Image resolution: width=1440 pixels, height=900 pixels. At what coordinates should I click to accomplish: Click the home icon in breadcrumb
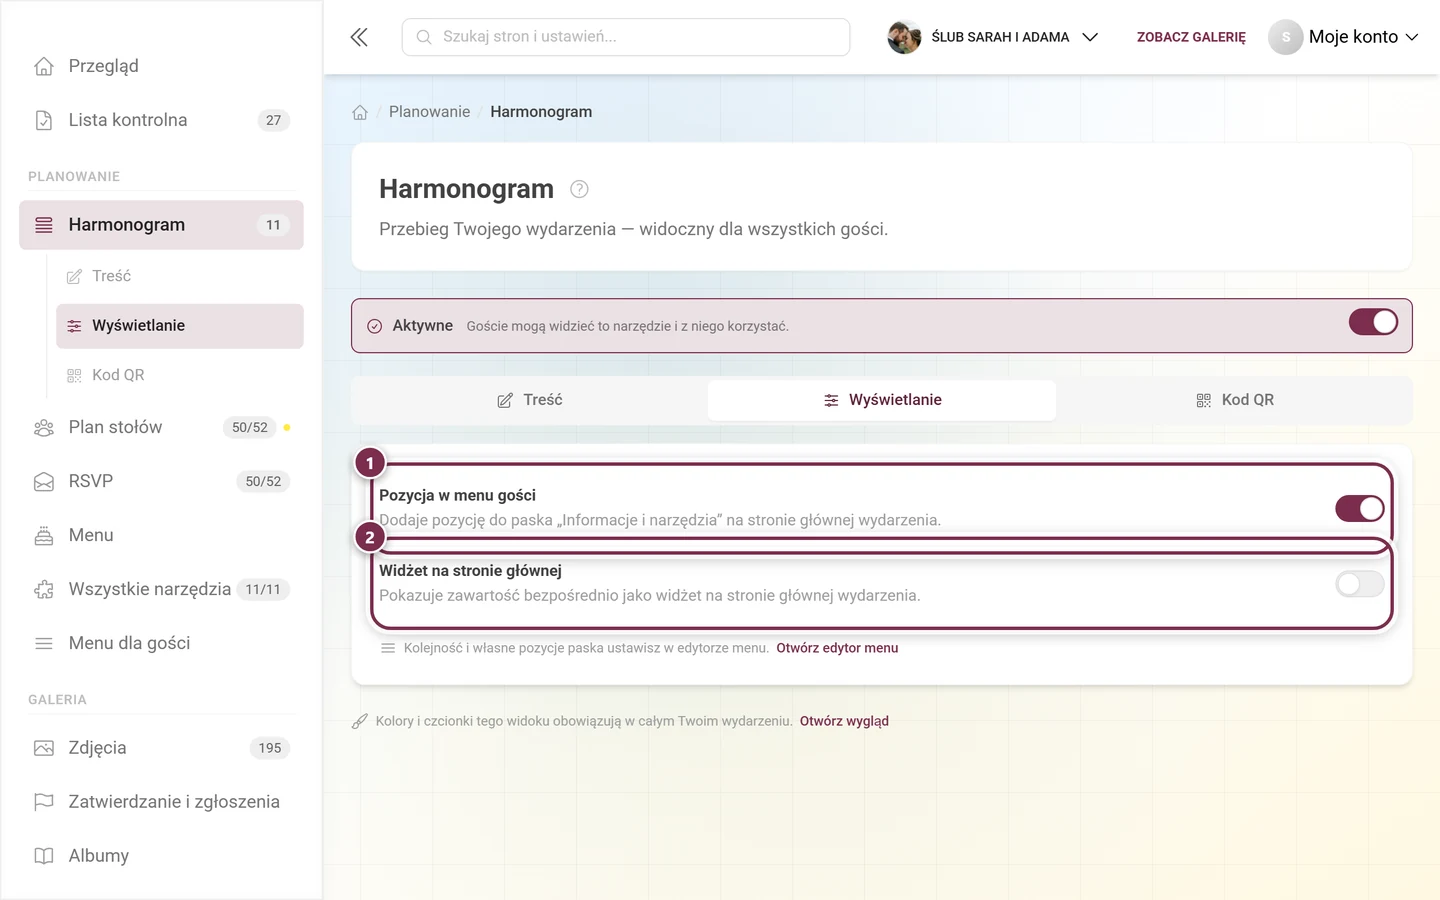(360, 112)
